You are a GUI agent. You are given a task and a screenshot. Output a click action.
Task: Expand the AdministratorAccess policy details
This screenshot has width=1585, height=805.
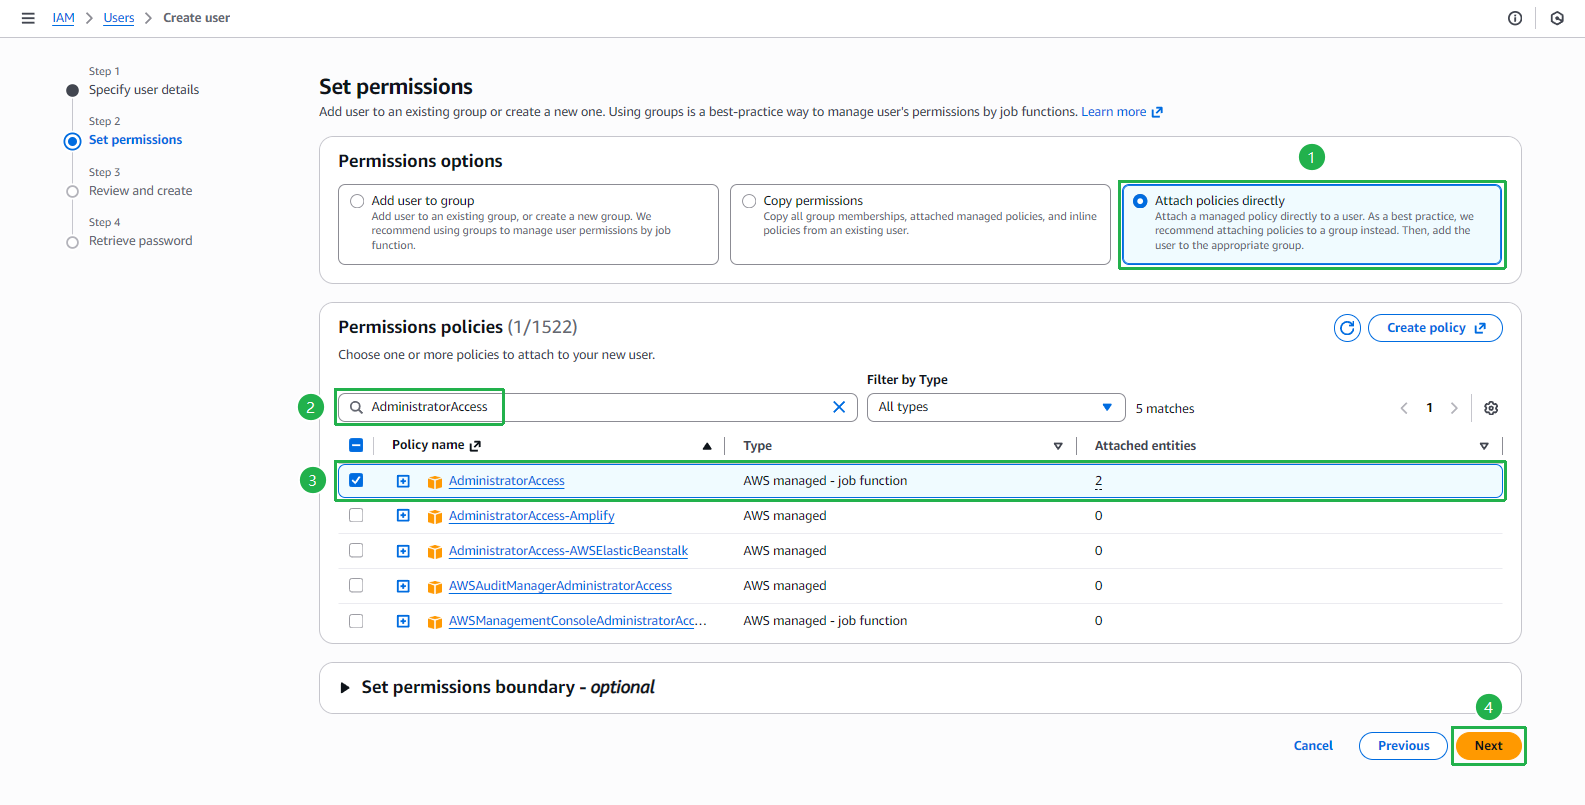[403, 481]
